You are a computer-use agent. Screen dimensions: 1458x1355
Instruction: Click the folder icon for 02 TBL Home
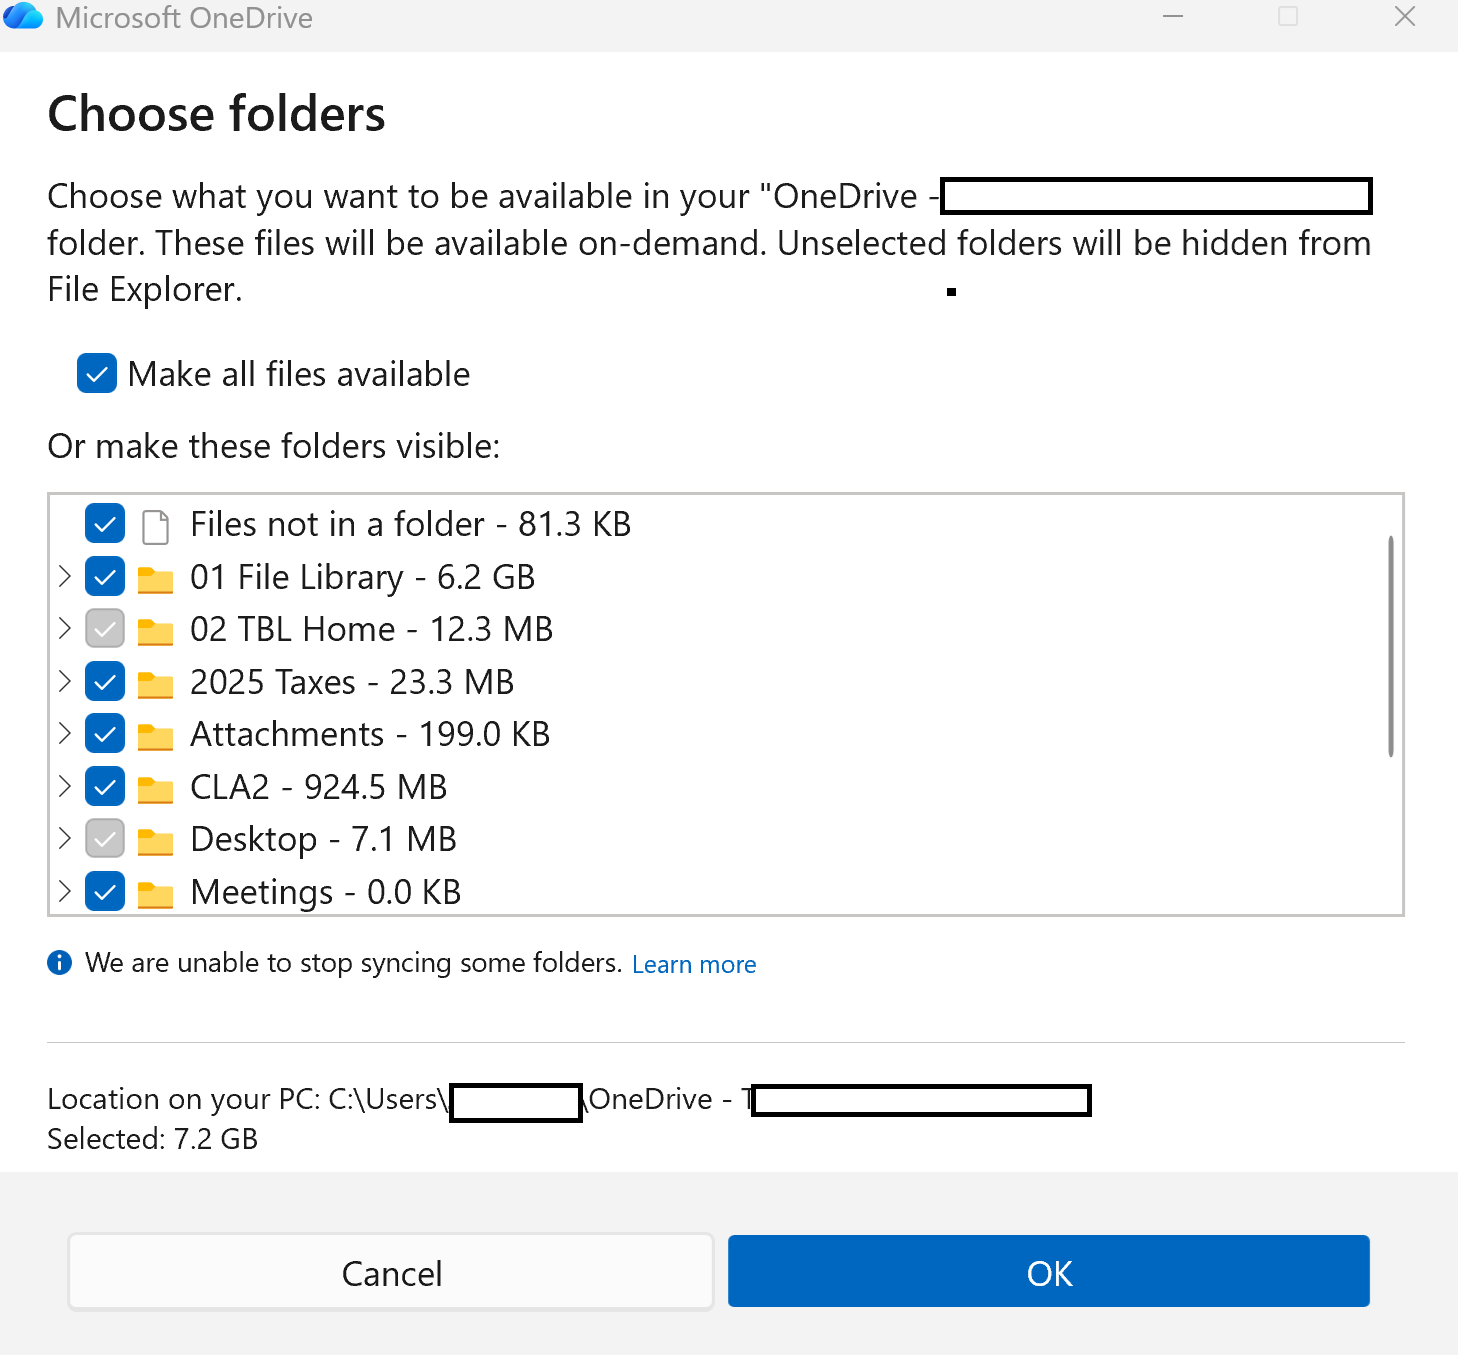(155, 631)
